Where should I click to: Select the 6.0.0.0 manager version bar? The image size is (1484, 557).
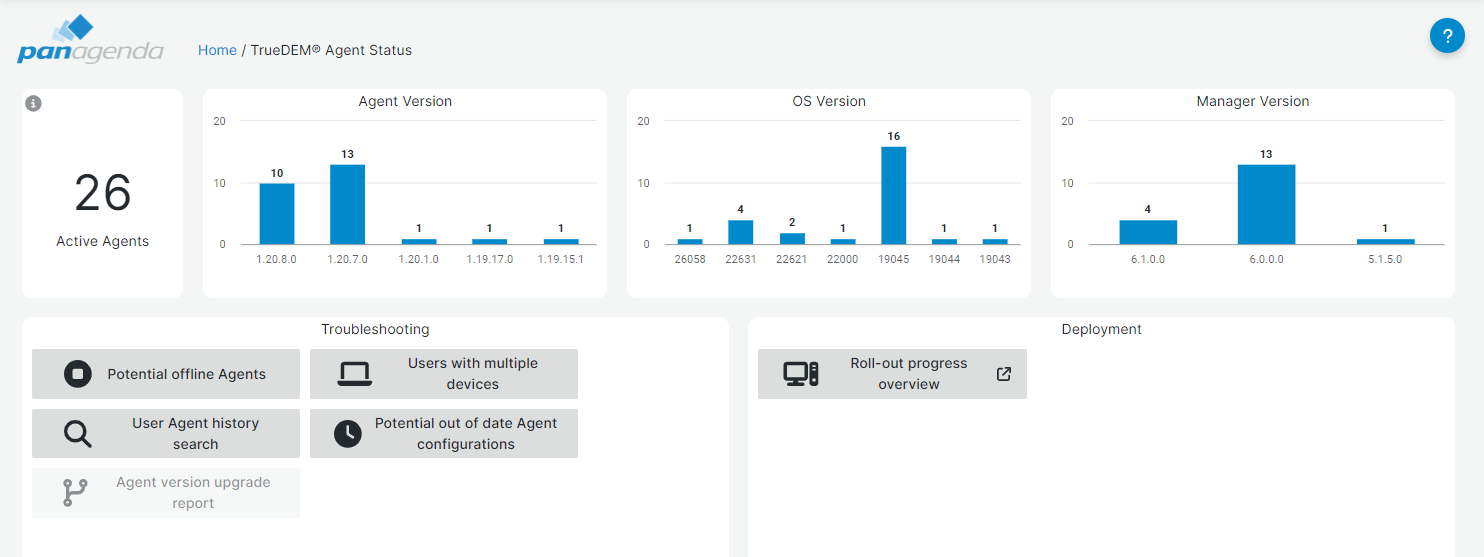click(1266, 205)
